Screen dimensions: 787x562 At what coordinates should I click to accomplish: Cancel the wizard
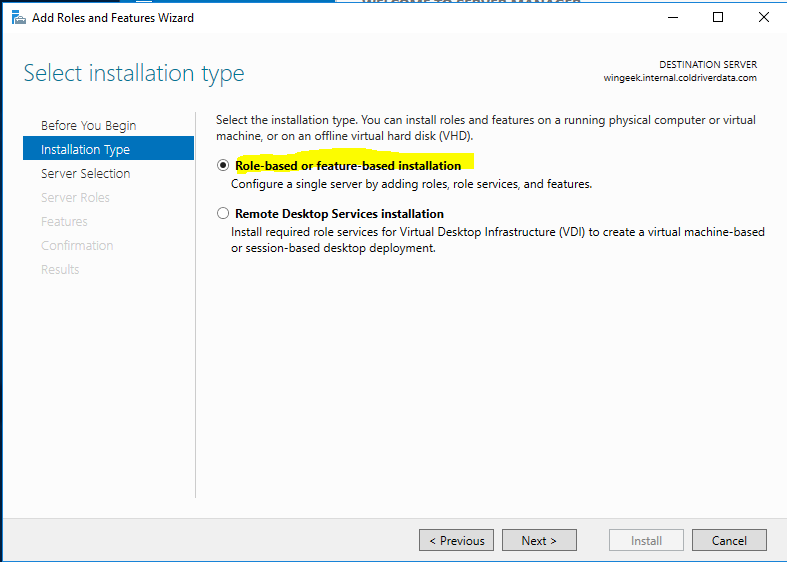click(729, 540)
